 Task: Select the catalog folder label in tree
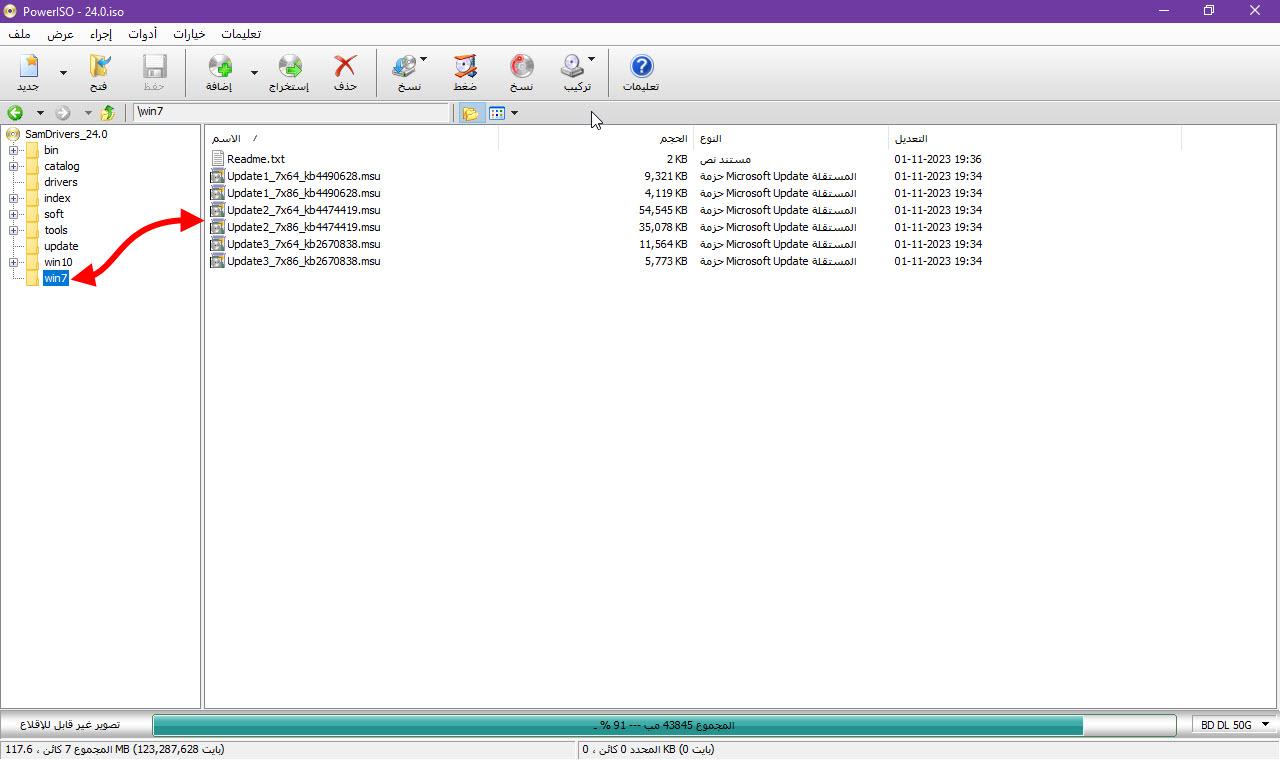[62, 166]
